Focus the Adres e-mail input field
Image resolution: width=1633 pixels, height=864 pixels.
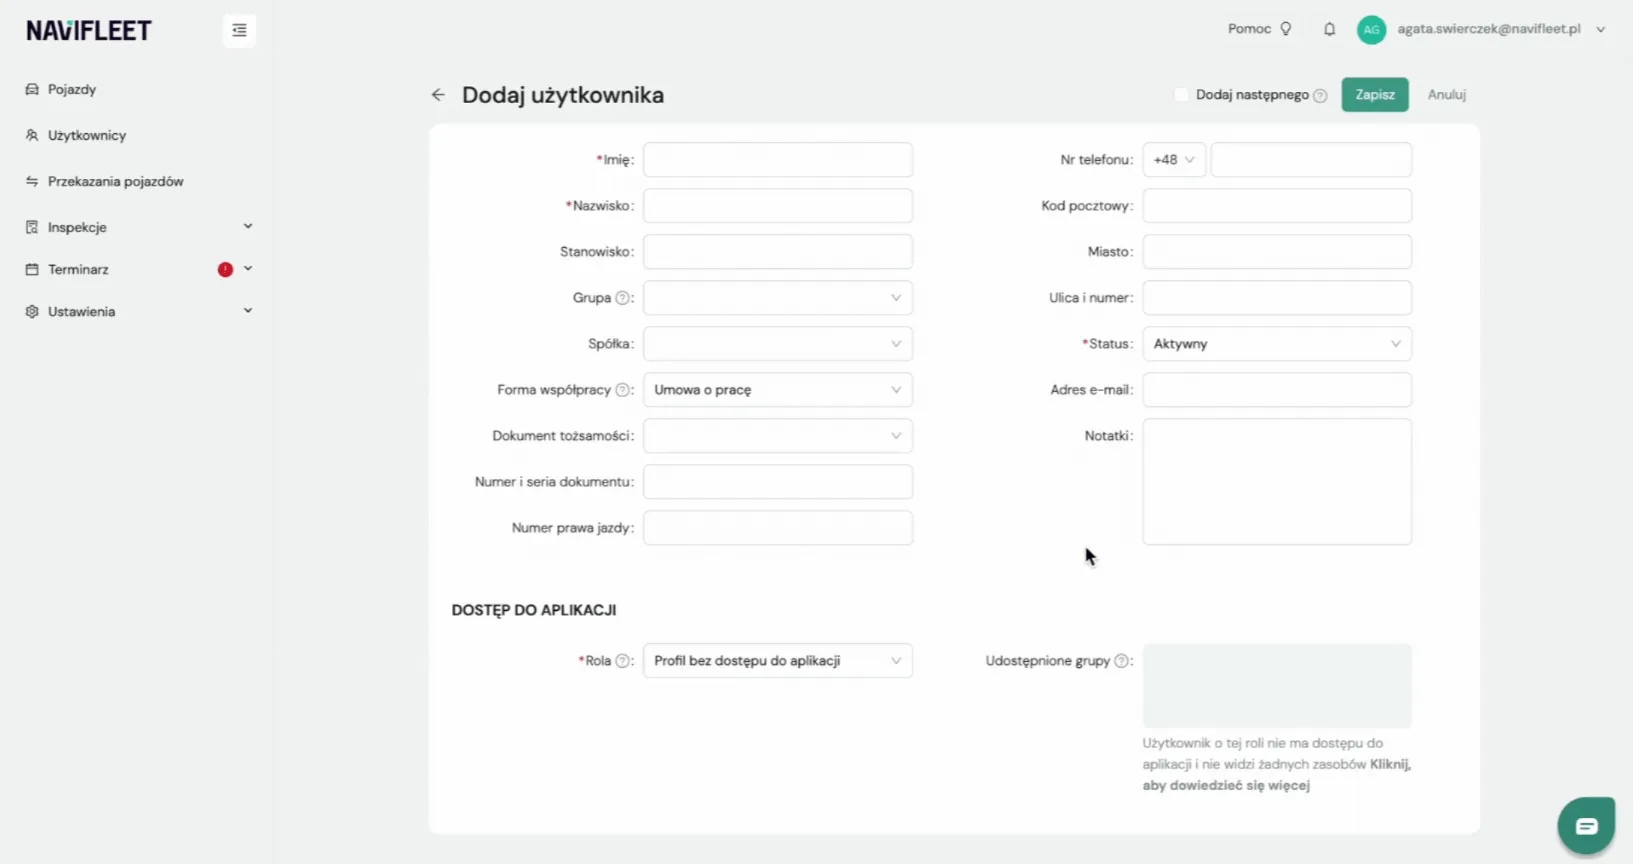point(1277,390)
